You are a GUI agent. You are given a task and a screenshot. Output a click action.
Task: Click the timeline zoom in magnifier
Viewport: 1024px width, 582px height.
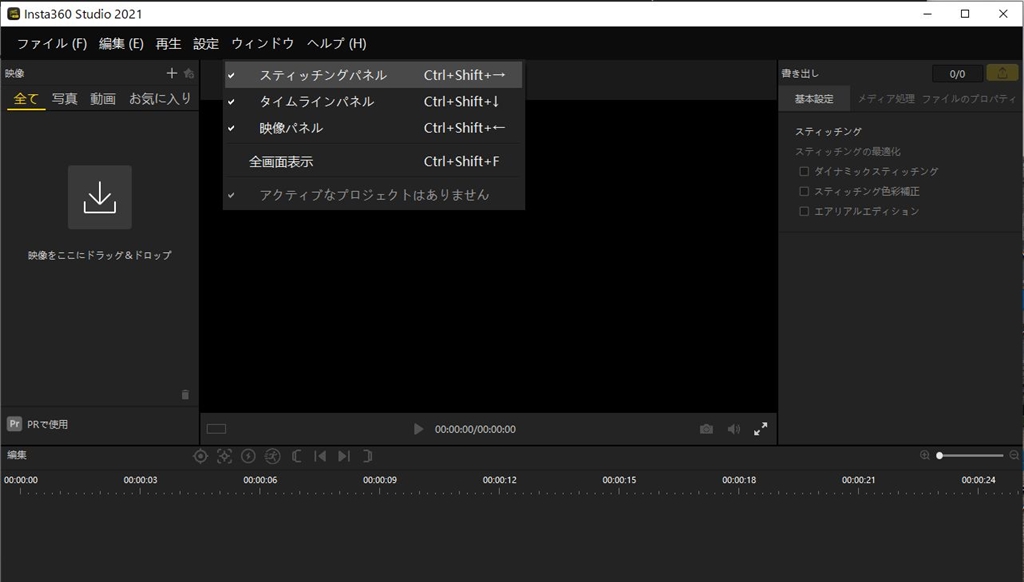point(925,455)
